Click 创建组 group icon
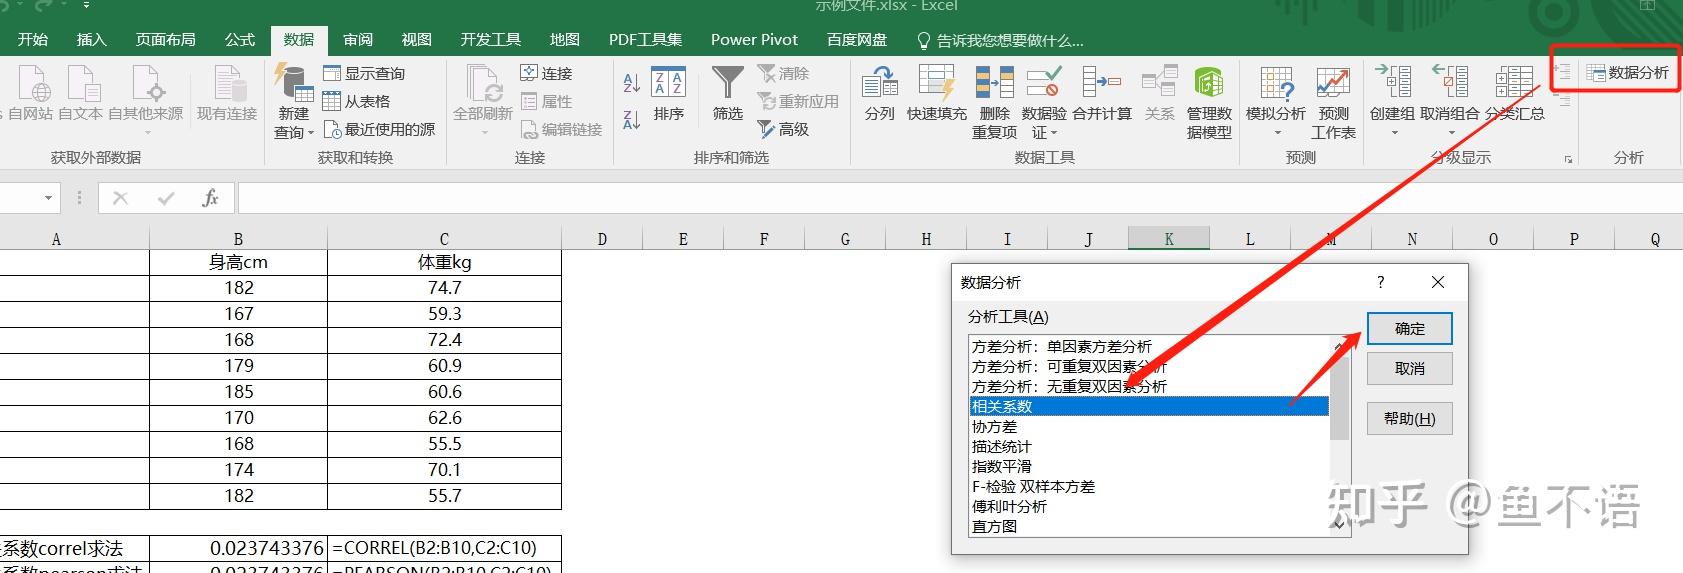This screenshot has width=1683, height=573. point(1392,101)
